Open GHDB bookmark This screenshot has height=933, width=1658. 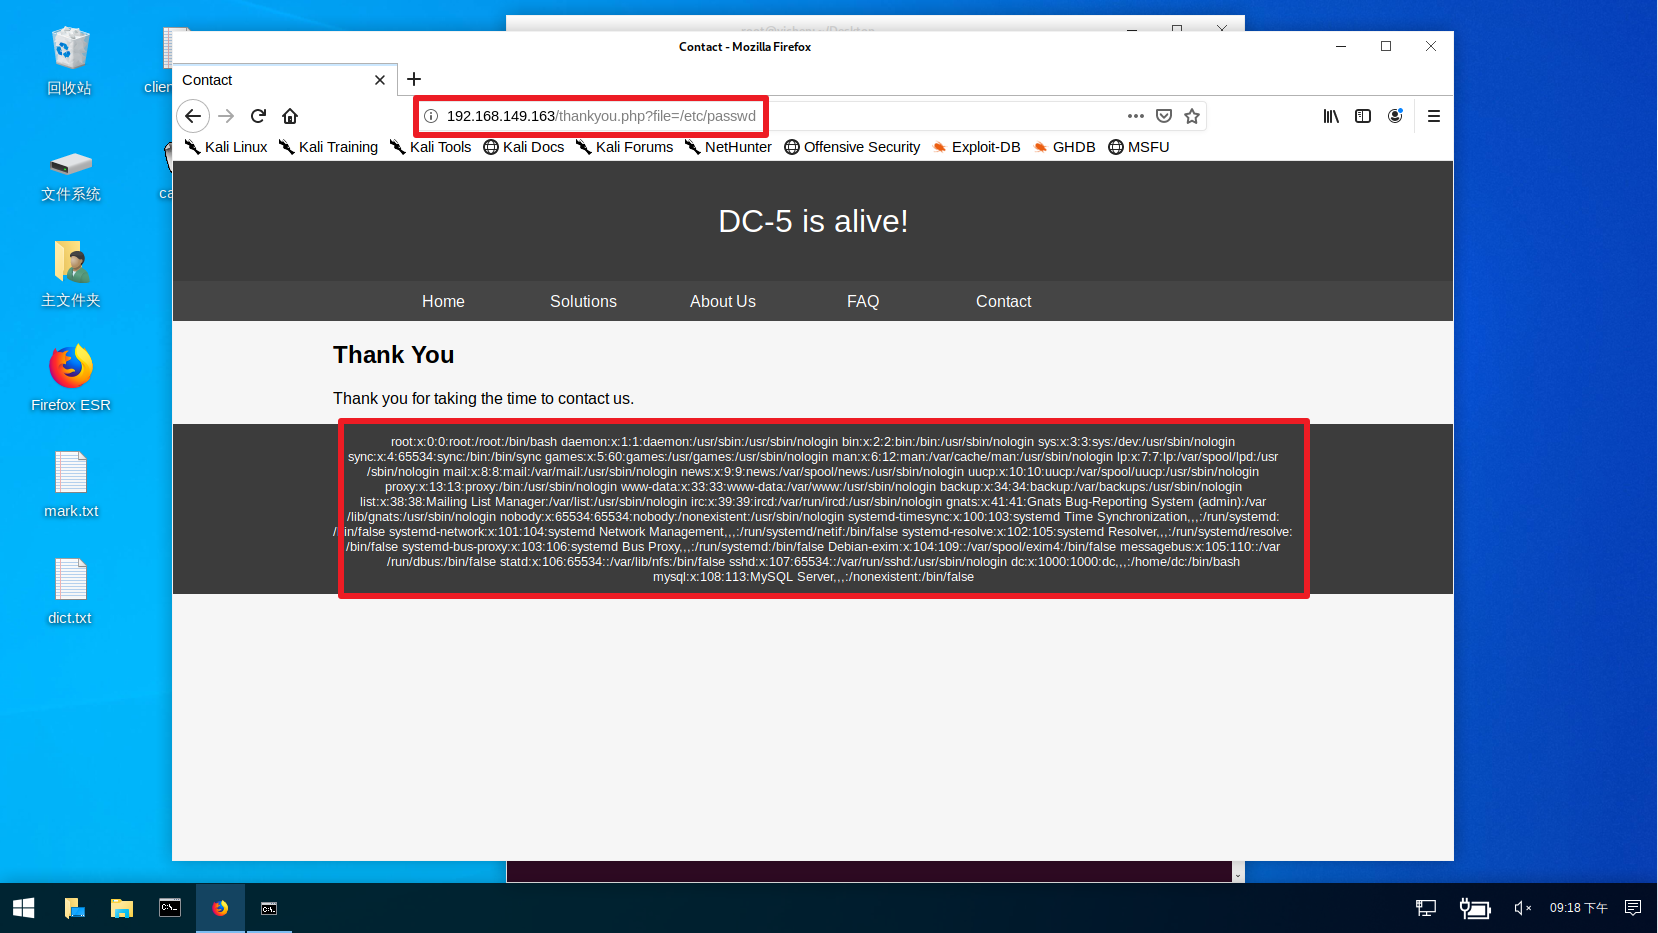[x=1064, y=147]
